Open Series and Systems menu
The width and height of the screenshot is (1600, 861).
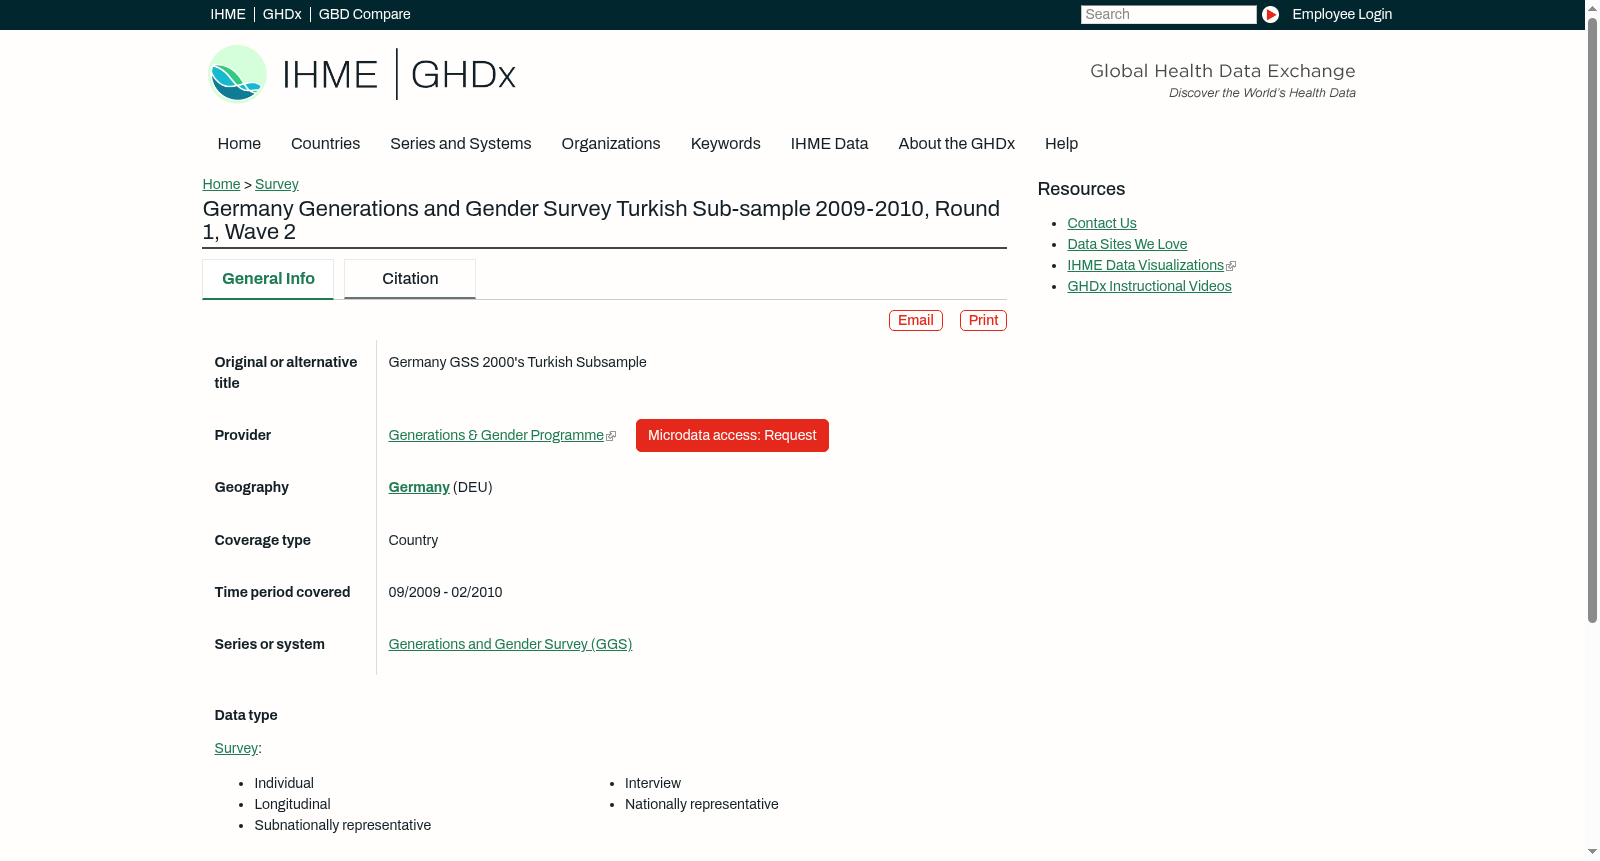click(460, 144)
